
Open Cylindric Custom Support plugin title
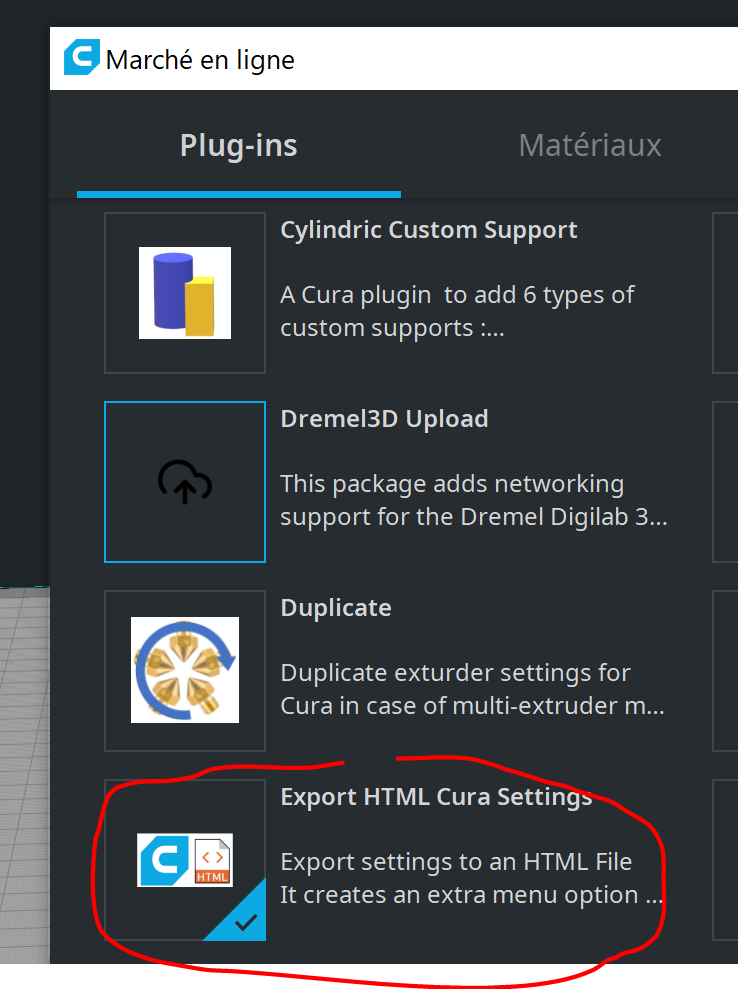428,230
